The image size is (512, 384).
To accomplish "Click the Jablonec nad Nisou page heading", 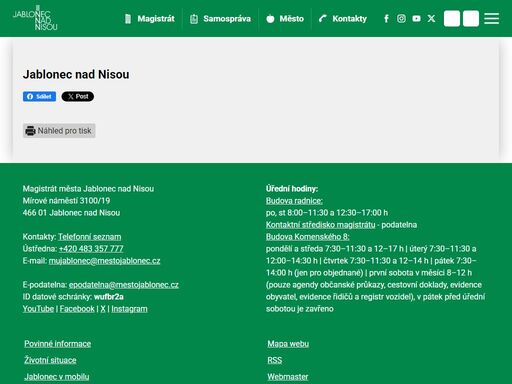I will [76, 74].
